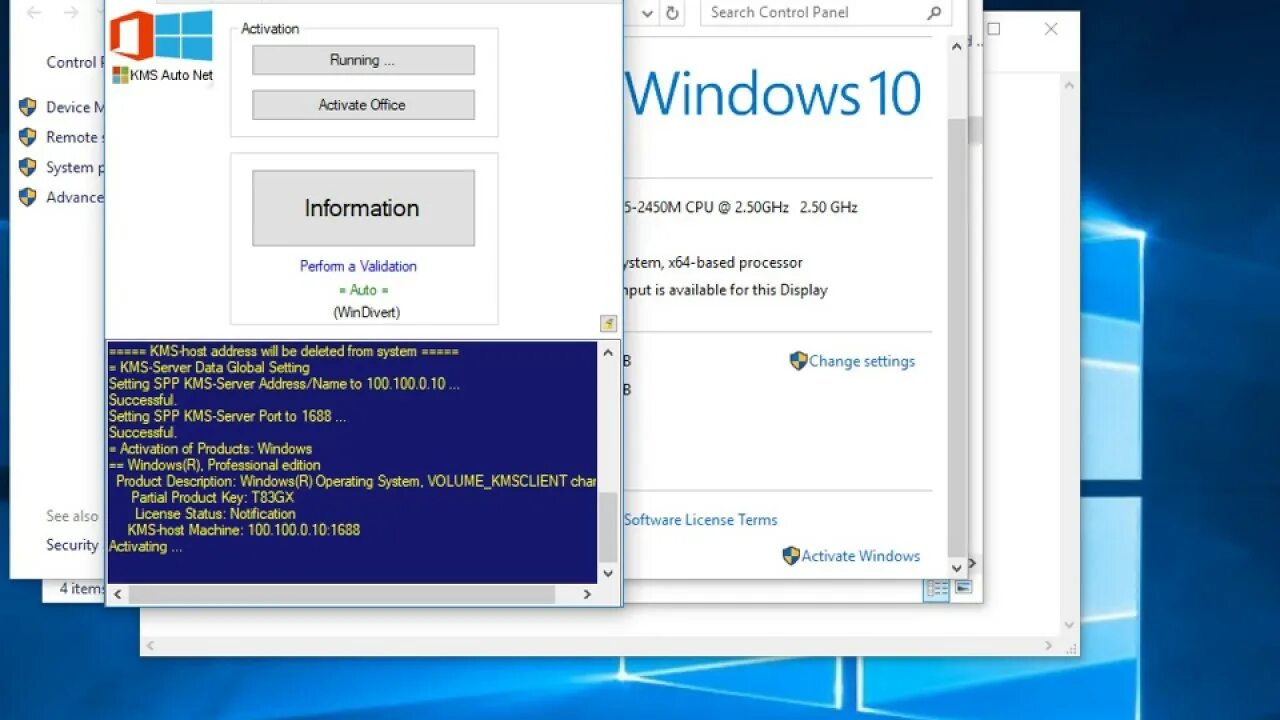Viewport: 1280px width, 720px height.
Task: Click the shield icon next to Device Manager
Action: click(28, 107)
